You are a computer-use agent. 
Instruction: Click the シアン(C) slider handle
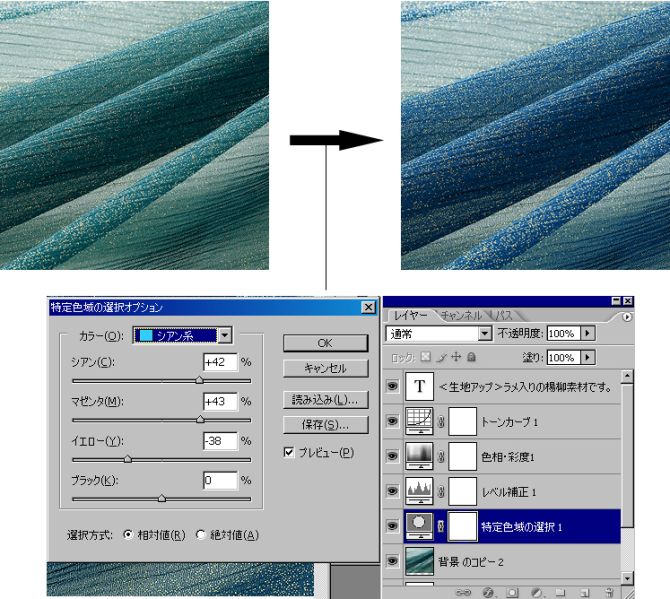pos(199,380)
